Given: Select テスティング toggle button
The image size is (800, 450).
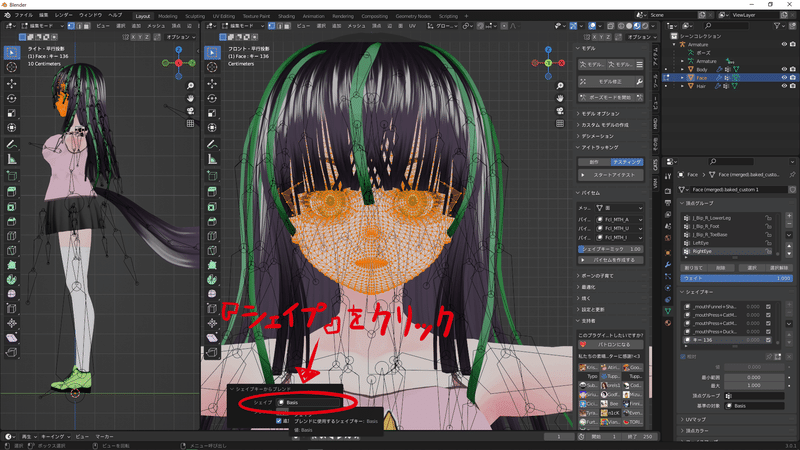Looking at the screenshot, I should [x=627, y=162].
